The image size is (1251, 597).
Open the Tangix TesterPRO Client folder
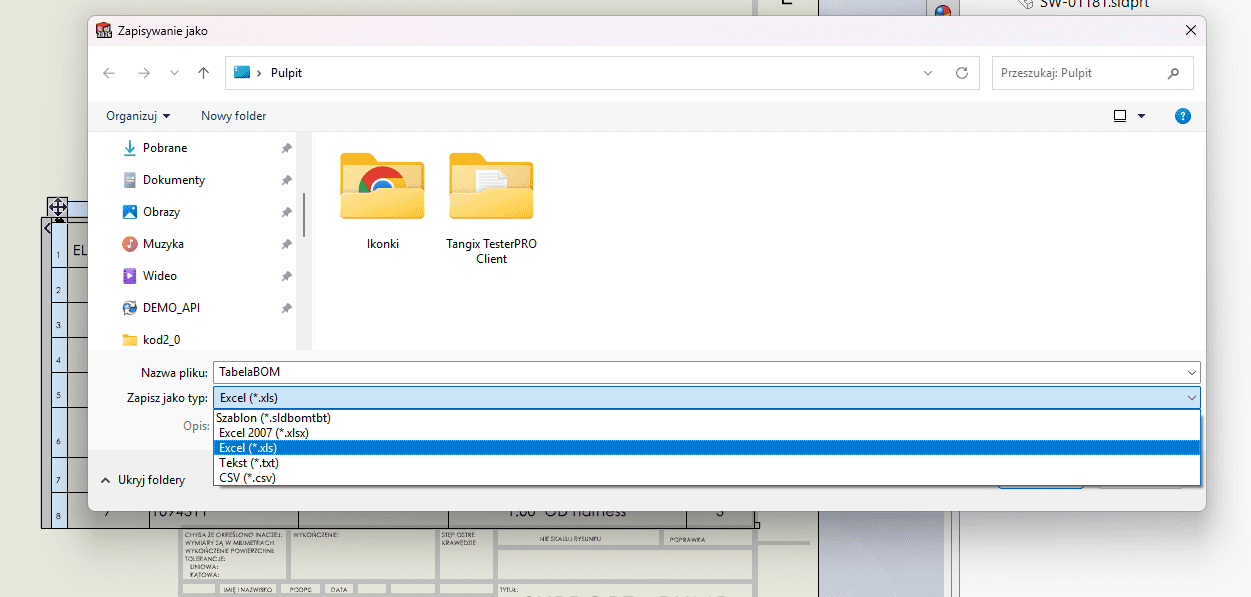pos(491,205)
